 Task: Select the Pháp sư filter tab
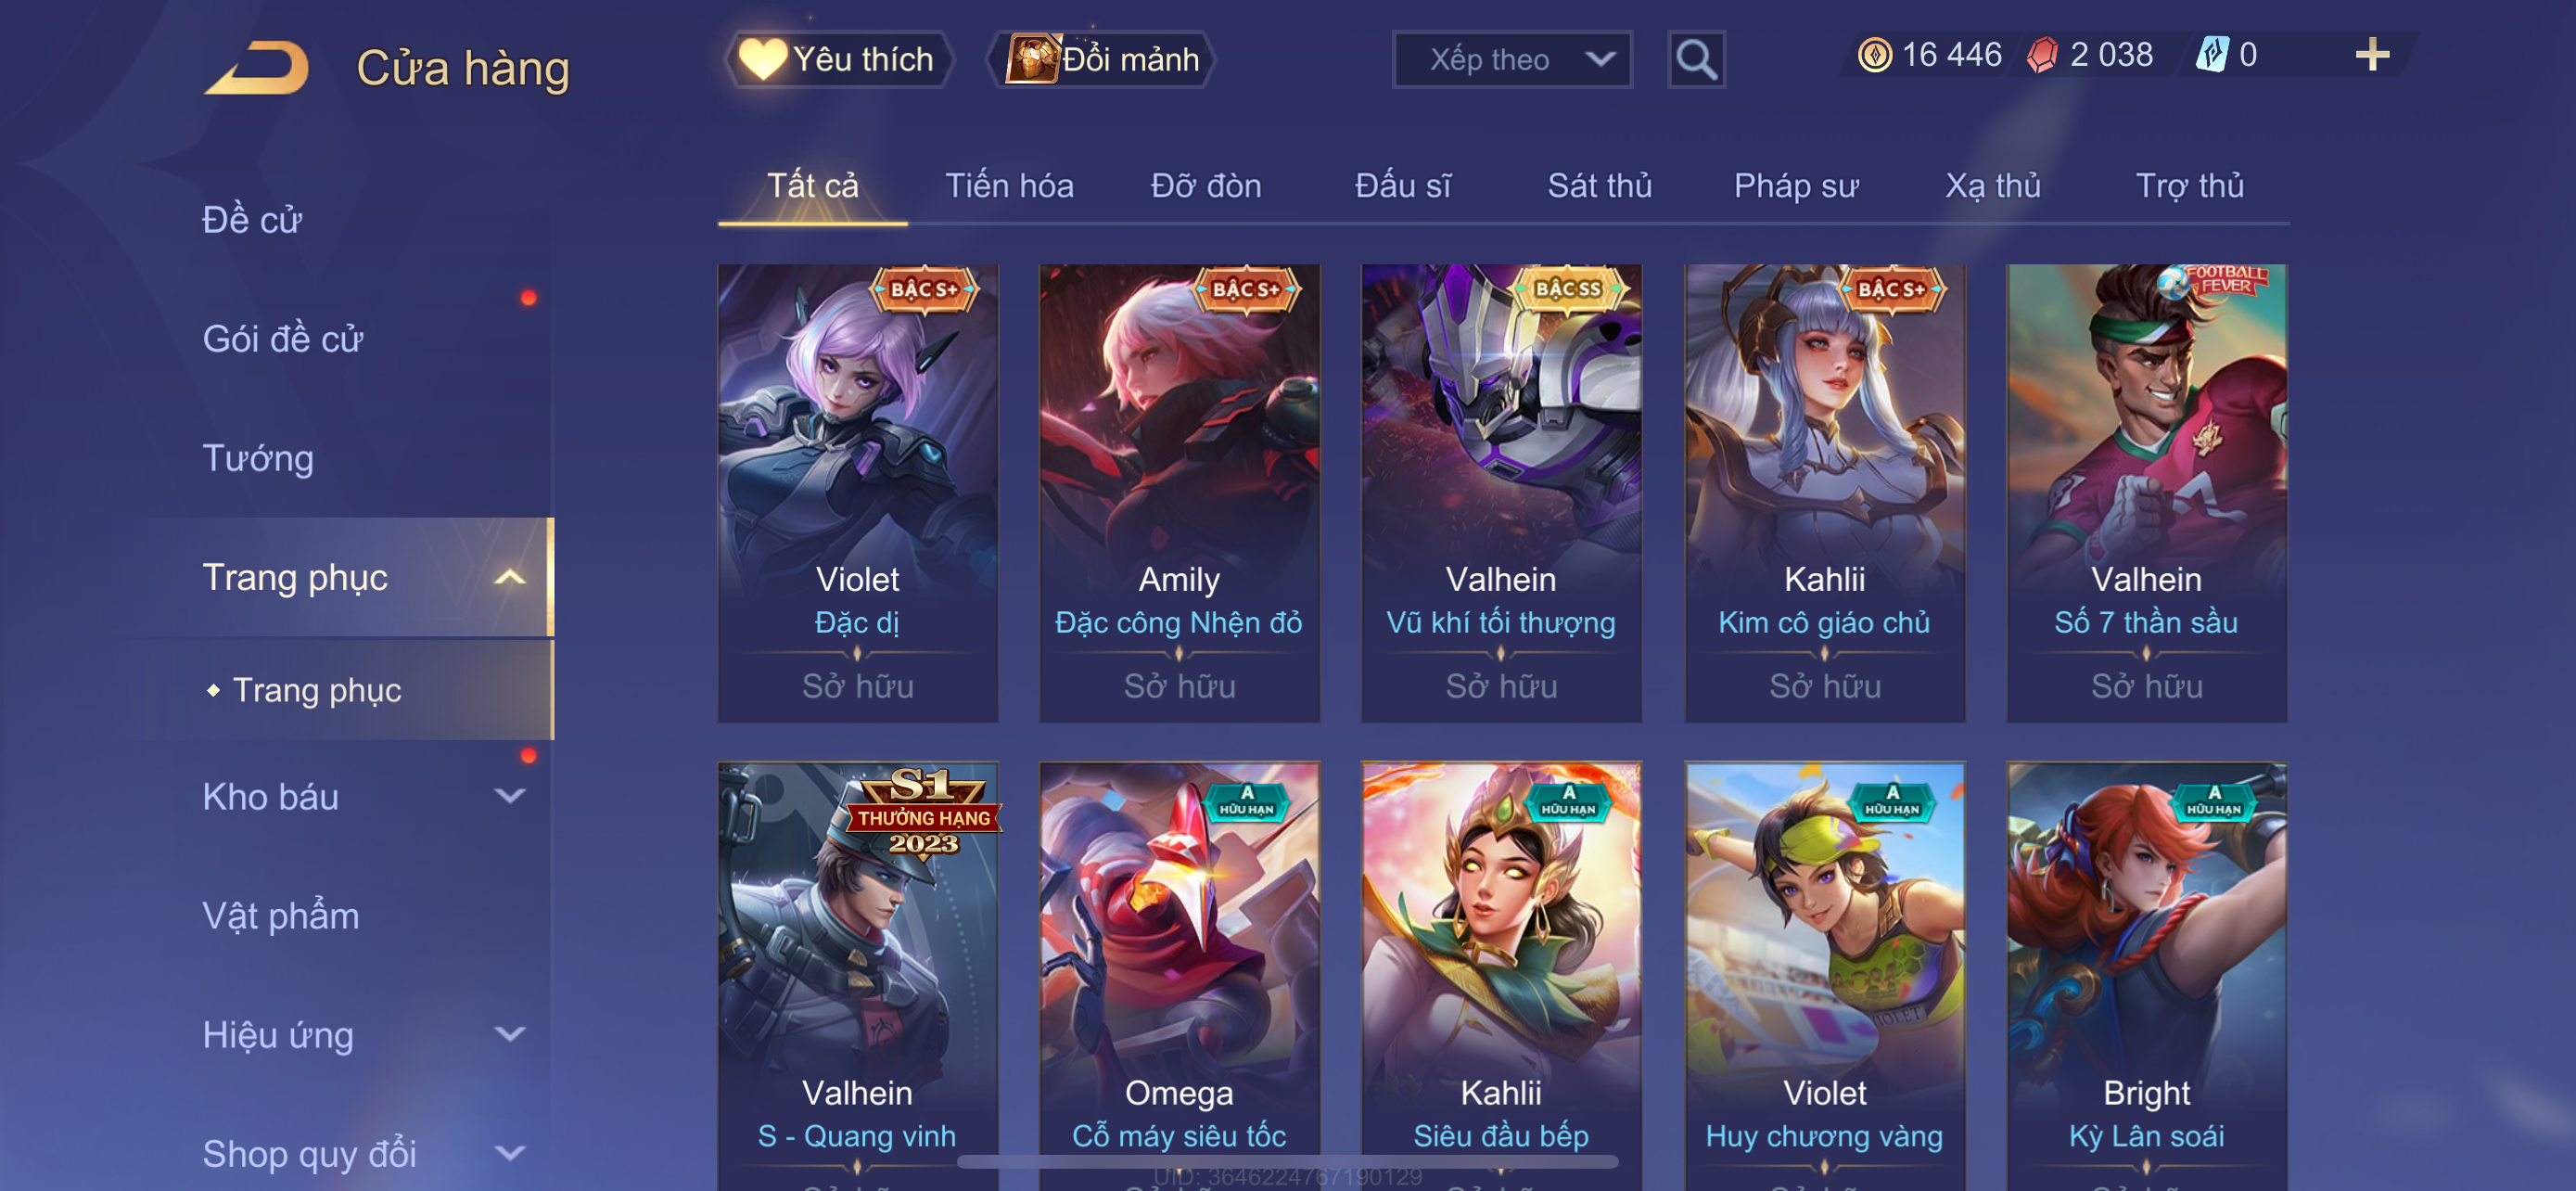click(x=1796, y=186)
